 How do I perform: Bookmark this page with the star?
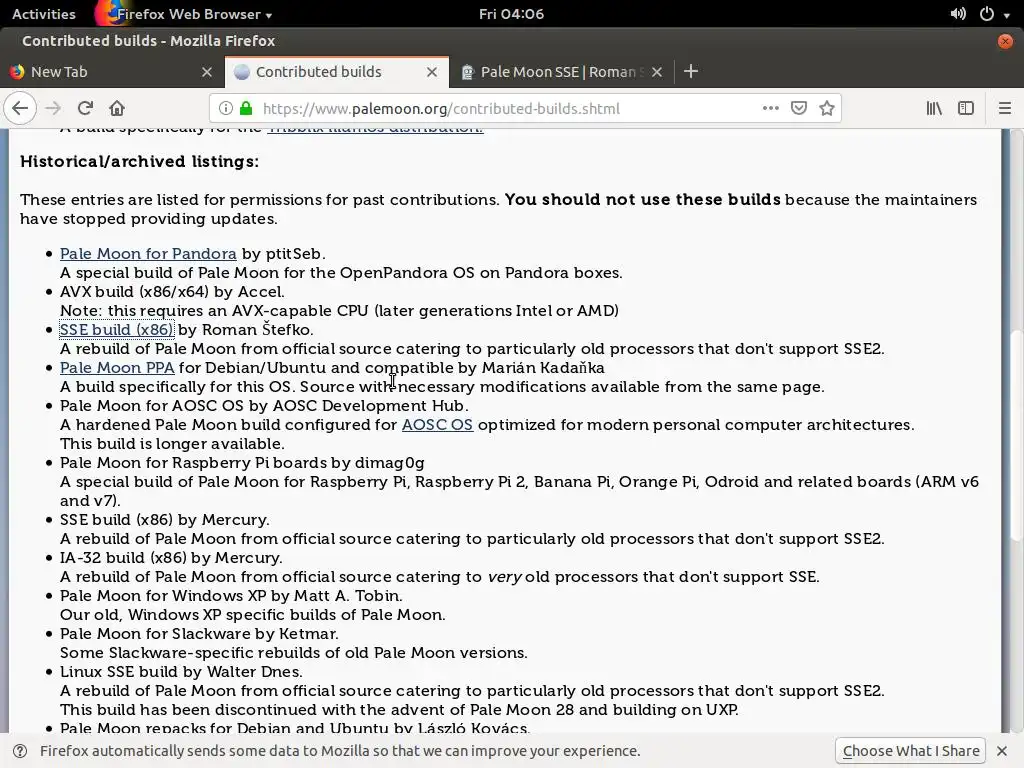click(827, 108)
